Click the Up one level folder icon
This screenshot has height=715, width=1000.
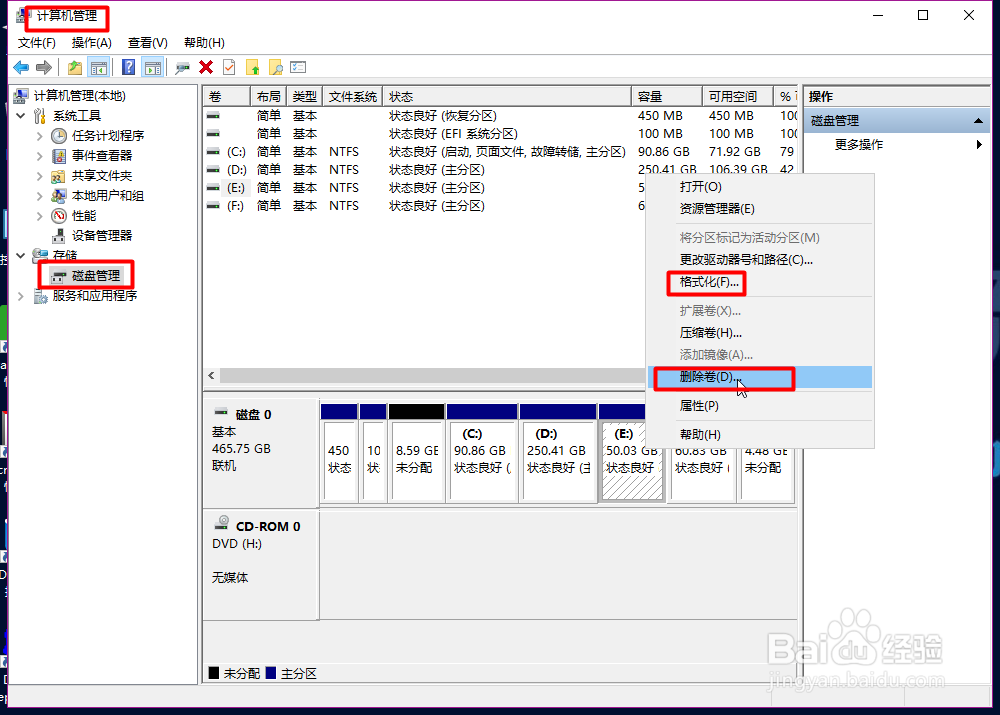point(75,67)
